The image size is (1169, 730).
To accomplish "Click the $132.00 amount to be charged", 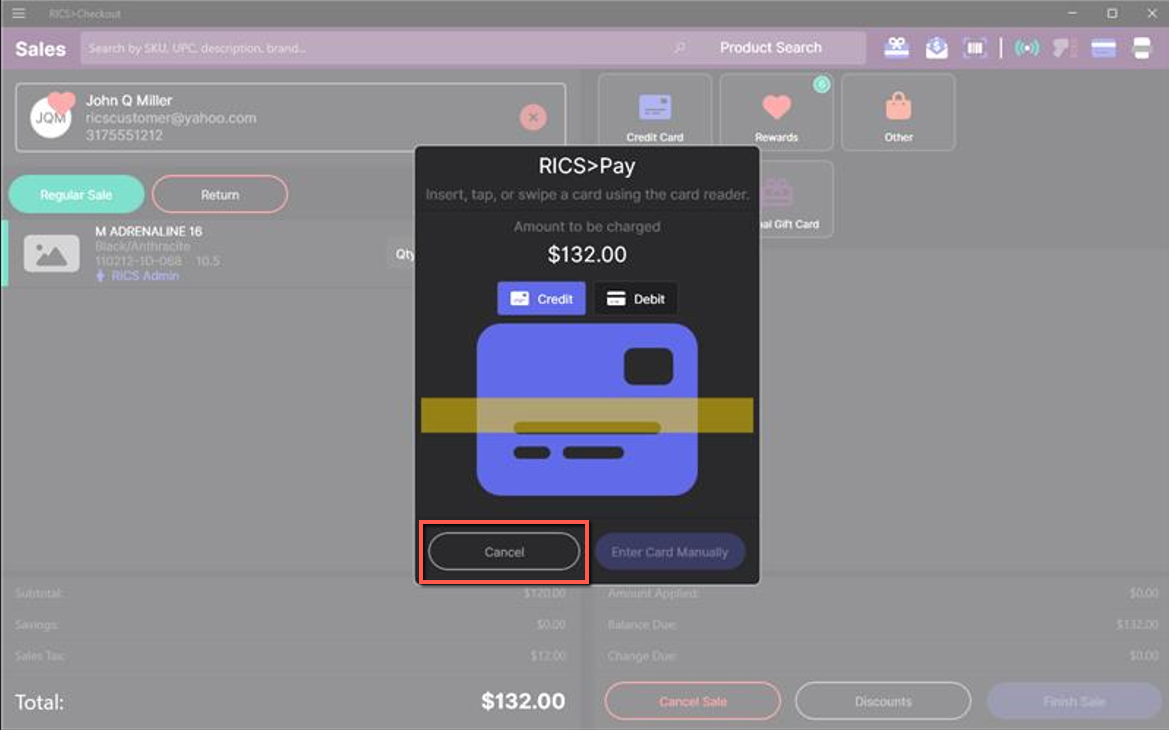I will tap(587, 255).
